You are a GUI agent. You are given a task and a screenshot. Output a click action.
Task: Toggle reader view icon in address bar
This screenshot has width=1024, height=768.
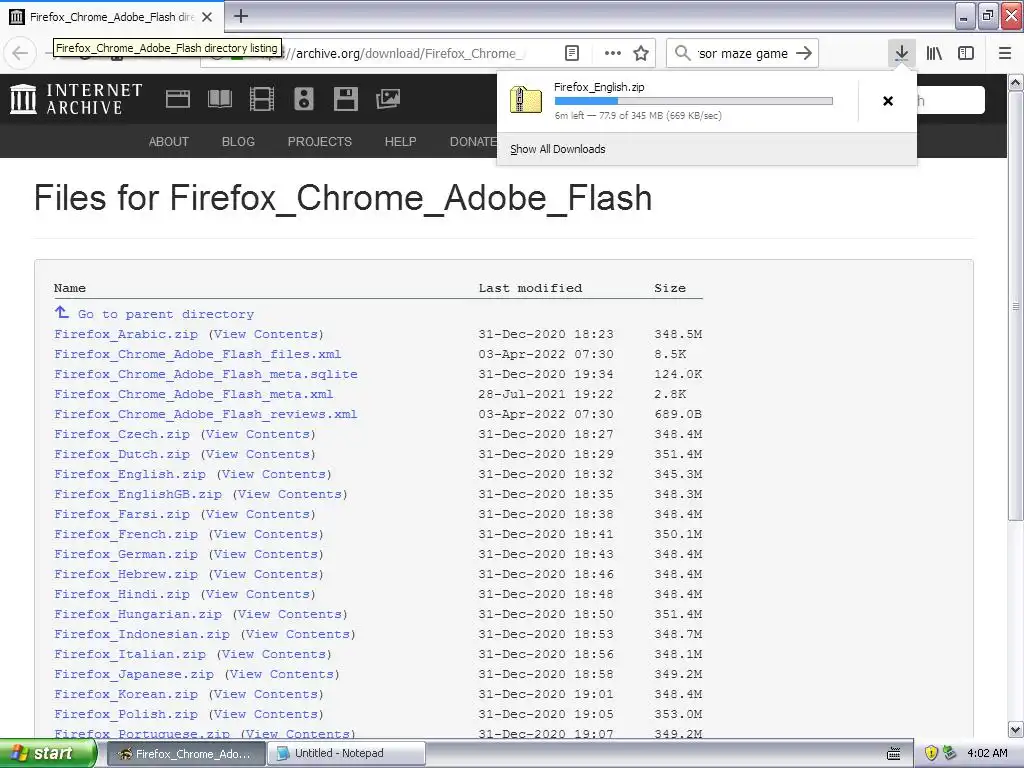(571, 53)
